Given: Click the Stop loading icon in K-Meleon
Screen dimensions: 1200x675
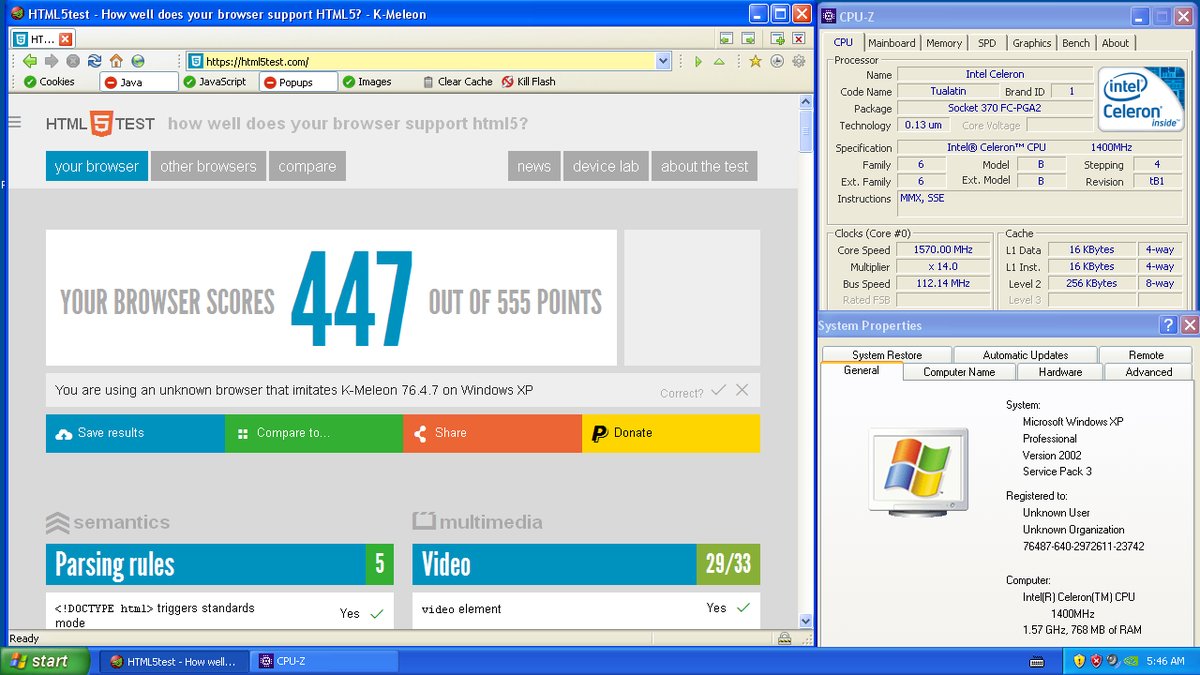Looking at the screenshot, I should tap(73, 61).
